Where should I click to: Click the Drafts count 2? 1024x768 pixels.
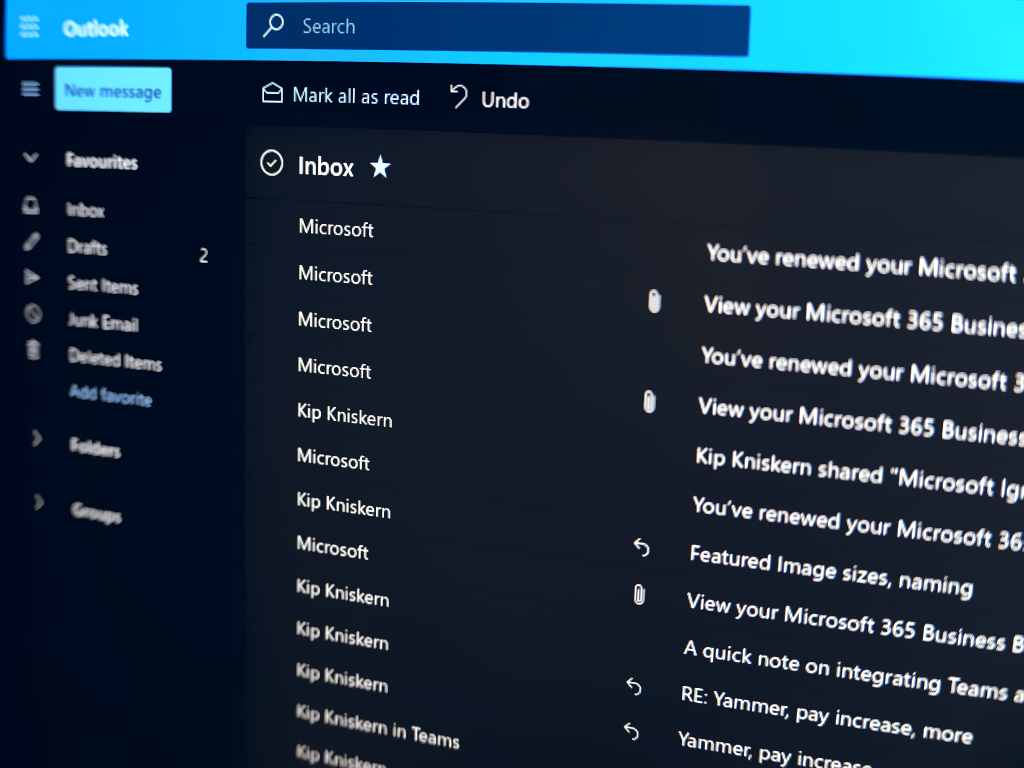204,255
